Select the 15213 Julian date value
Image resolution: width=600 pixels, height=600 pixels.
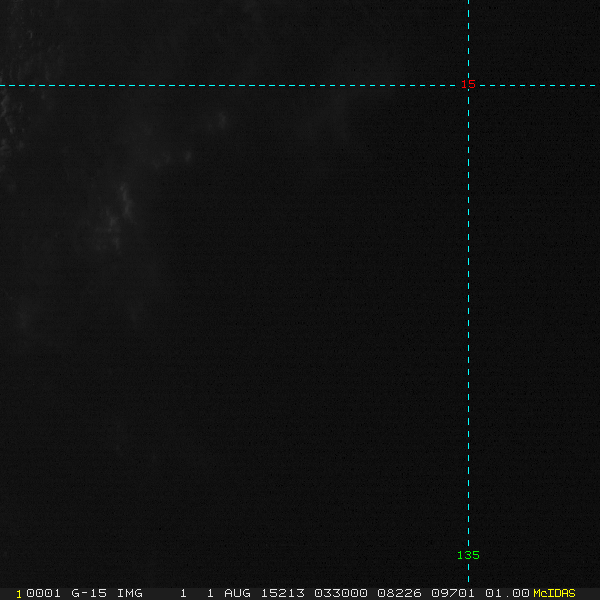pyautogui.click(x=283, y=593)
